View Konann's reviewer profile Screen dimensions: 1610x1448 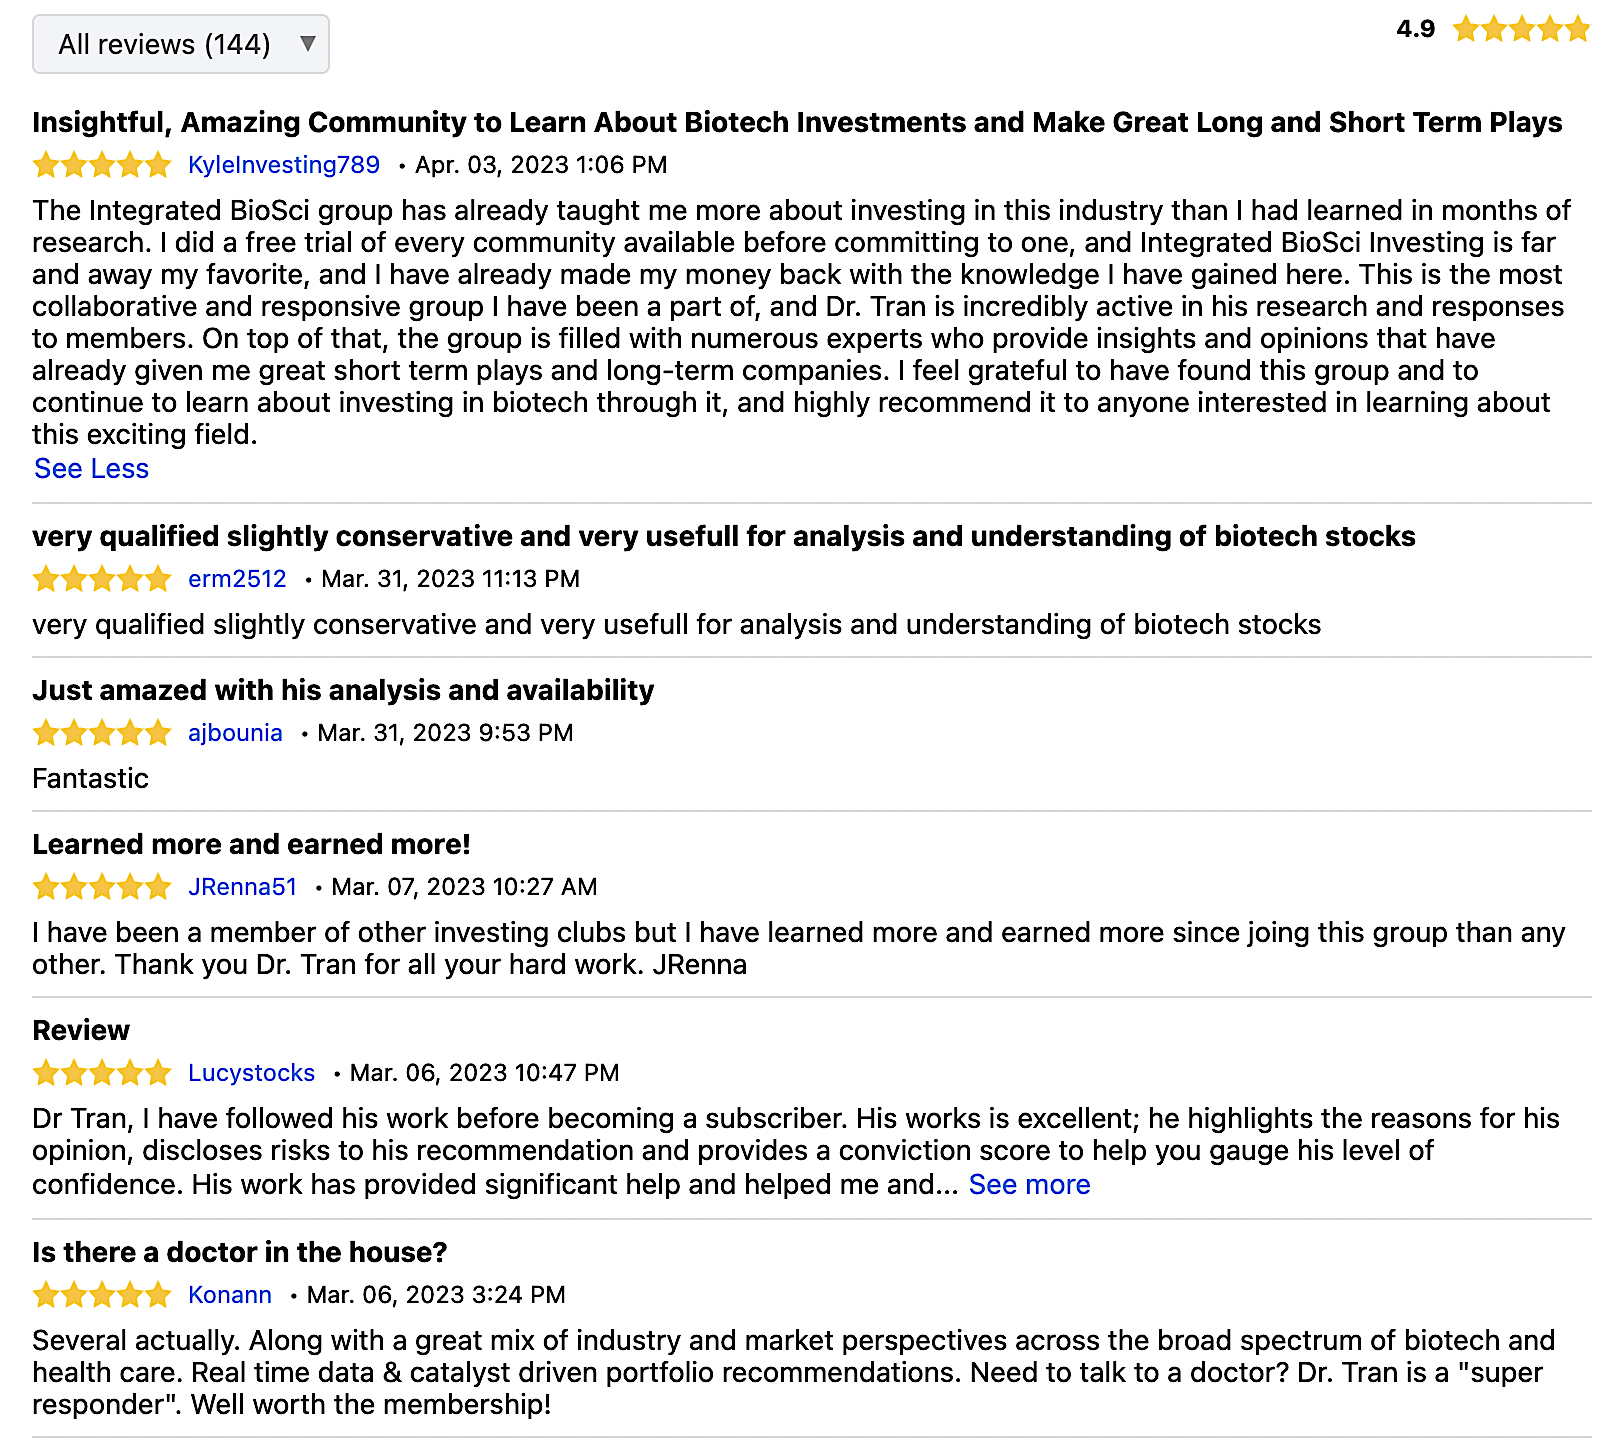coord(230,1295)
